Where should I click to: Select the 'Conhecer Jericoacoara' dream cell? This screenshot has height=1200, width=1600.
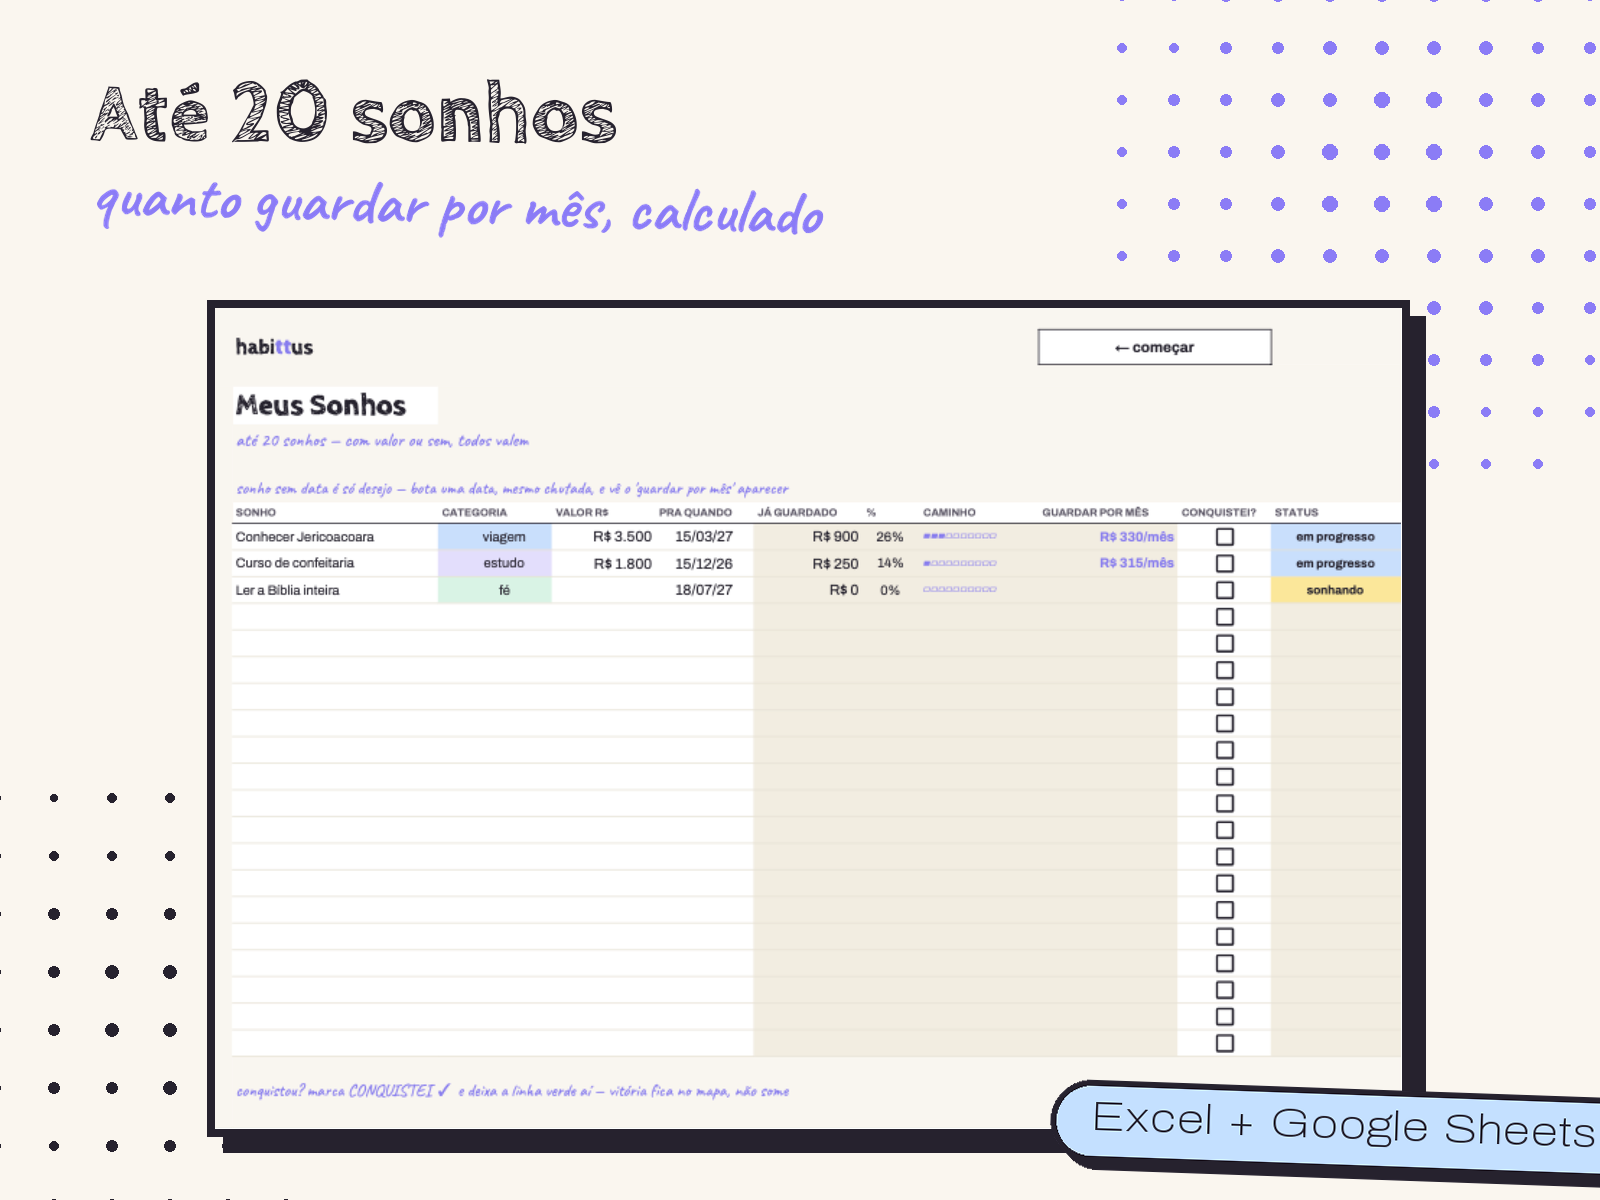coord(335,537)
